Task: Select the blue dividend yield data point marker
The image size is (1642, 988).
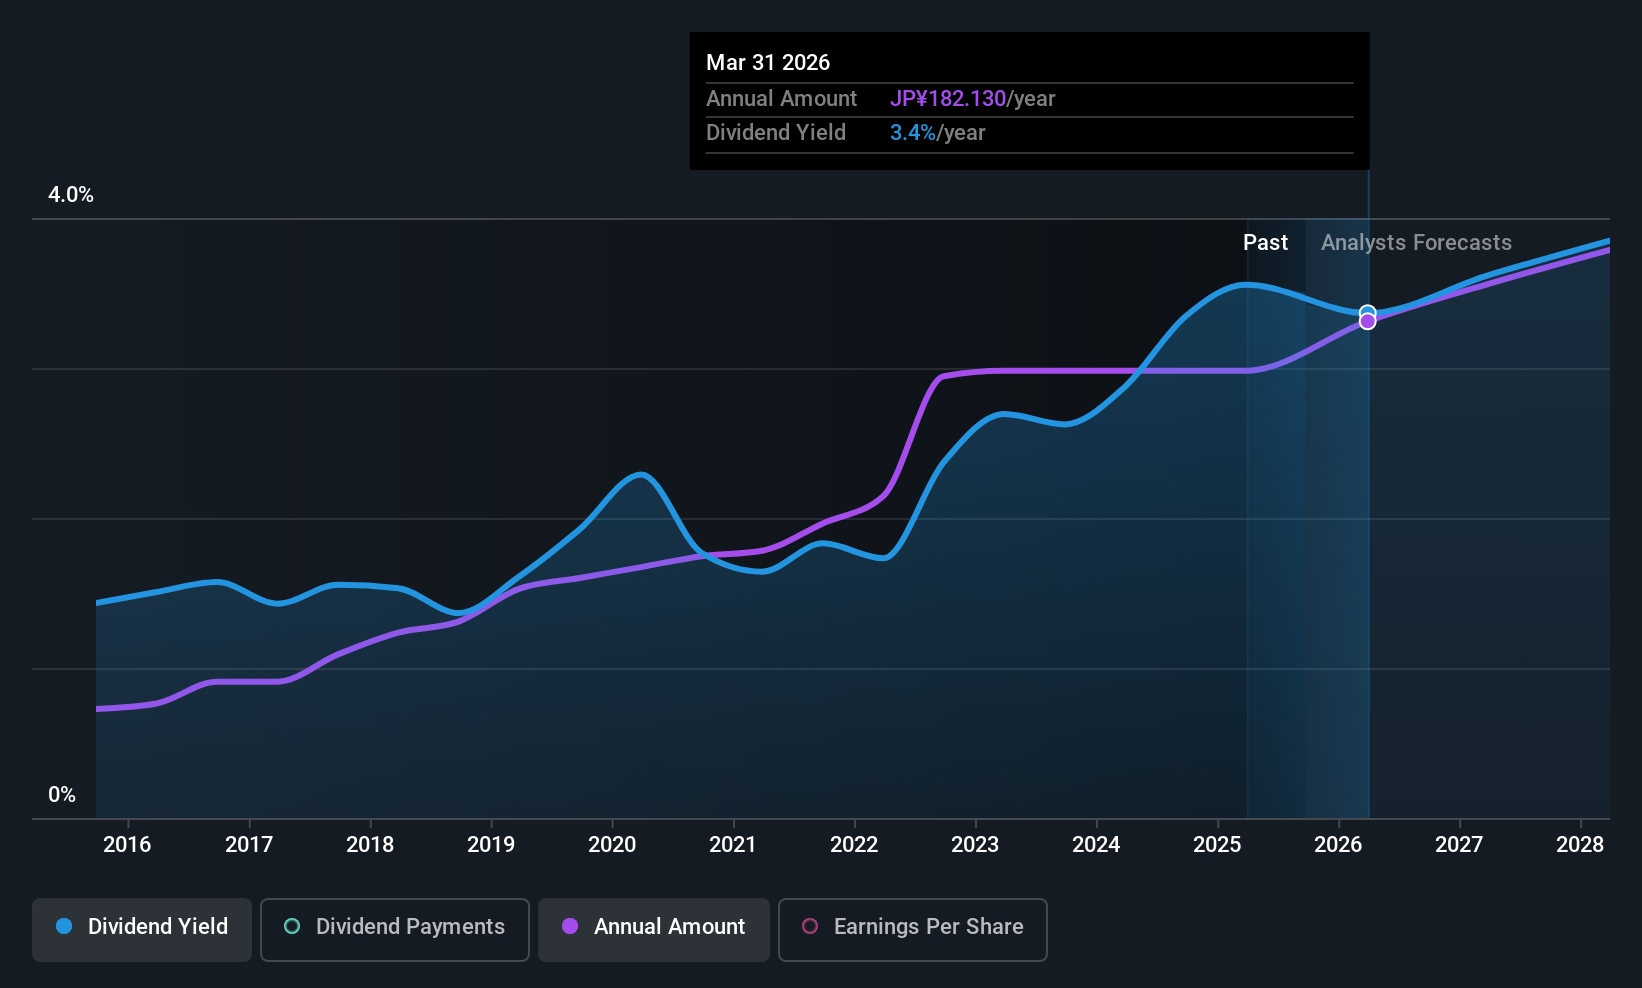Action: (x=1367, y=312)
